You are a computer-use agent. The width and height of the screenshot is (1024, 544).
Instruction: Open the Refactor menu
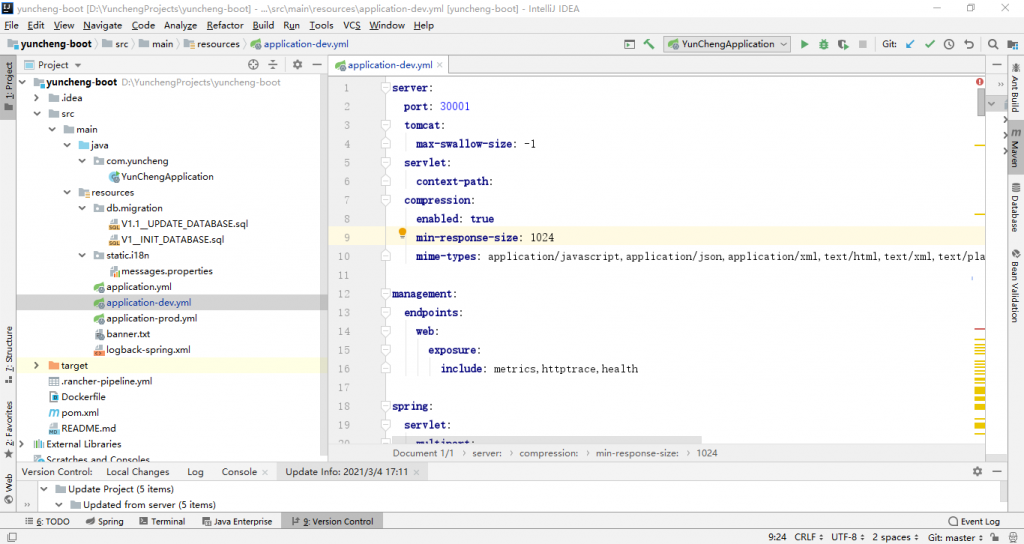point(225,25)
